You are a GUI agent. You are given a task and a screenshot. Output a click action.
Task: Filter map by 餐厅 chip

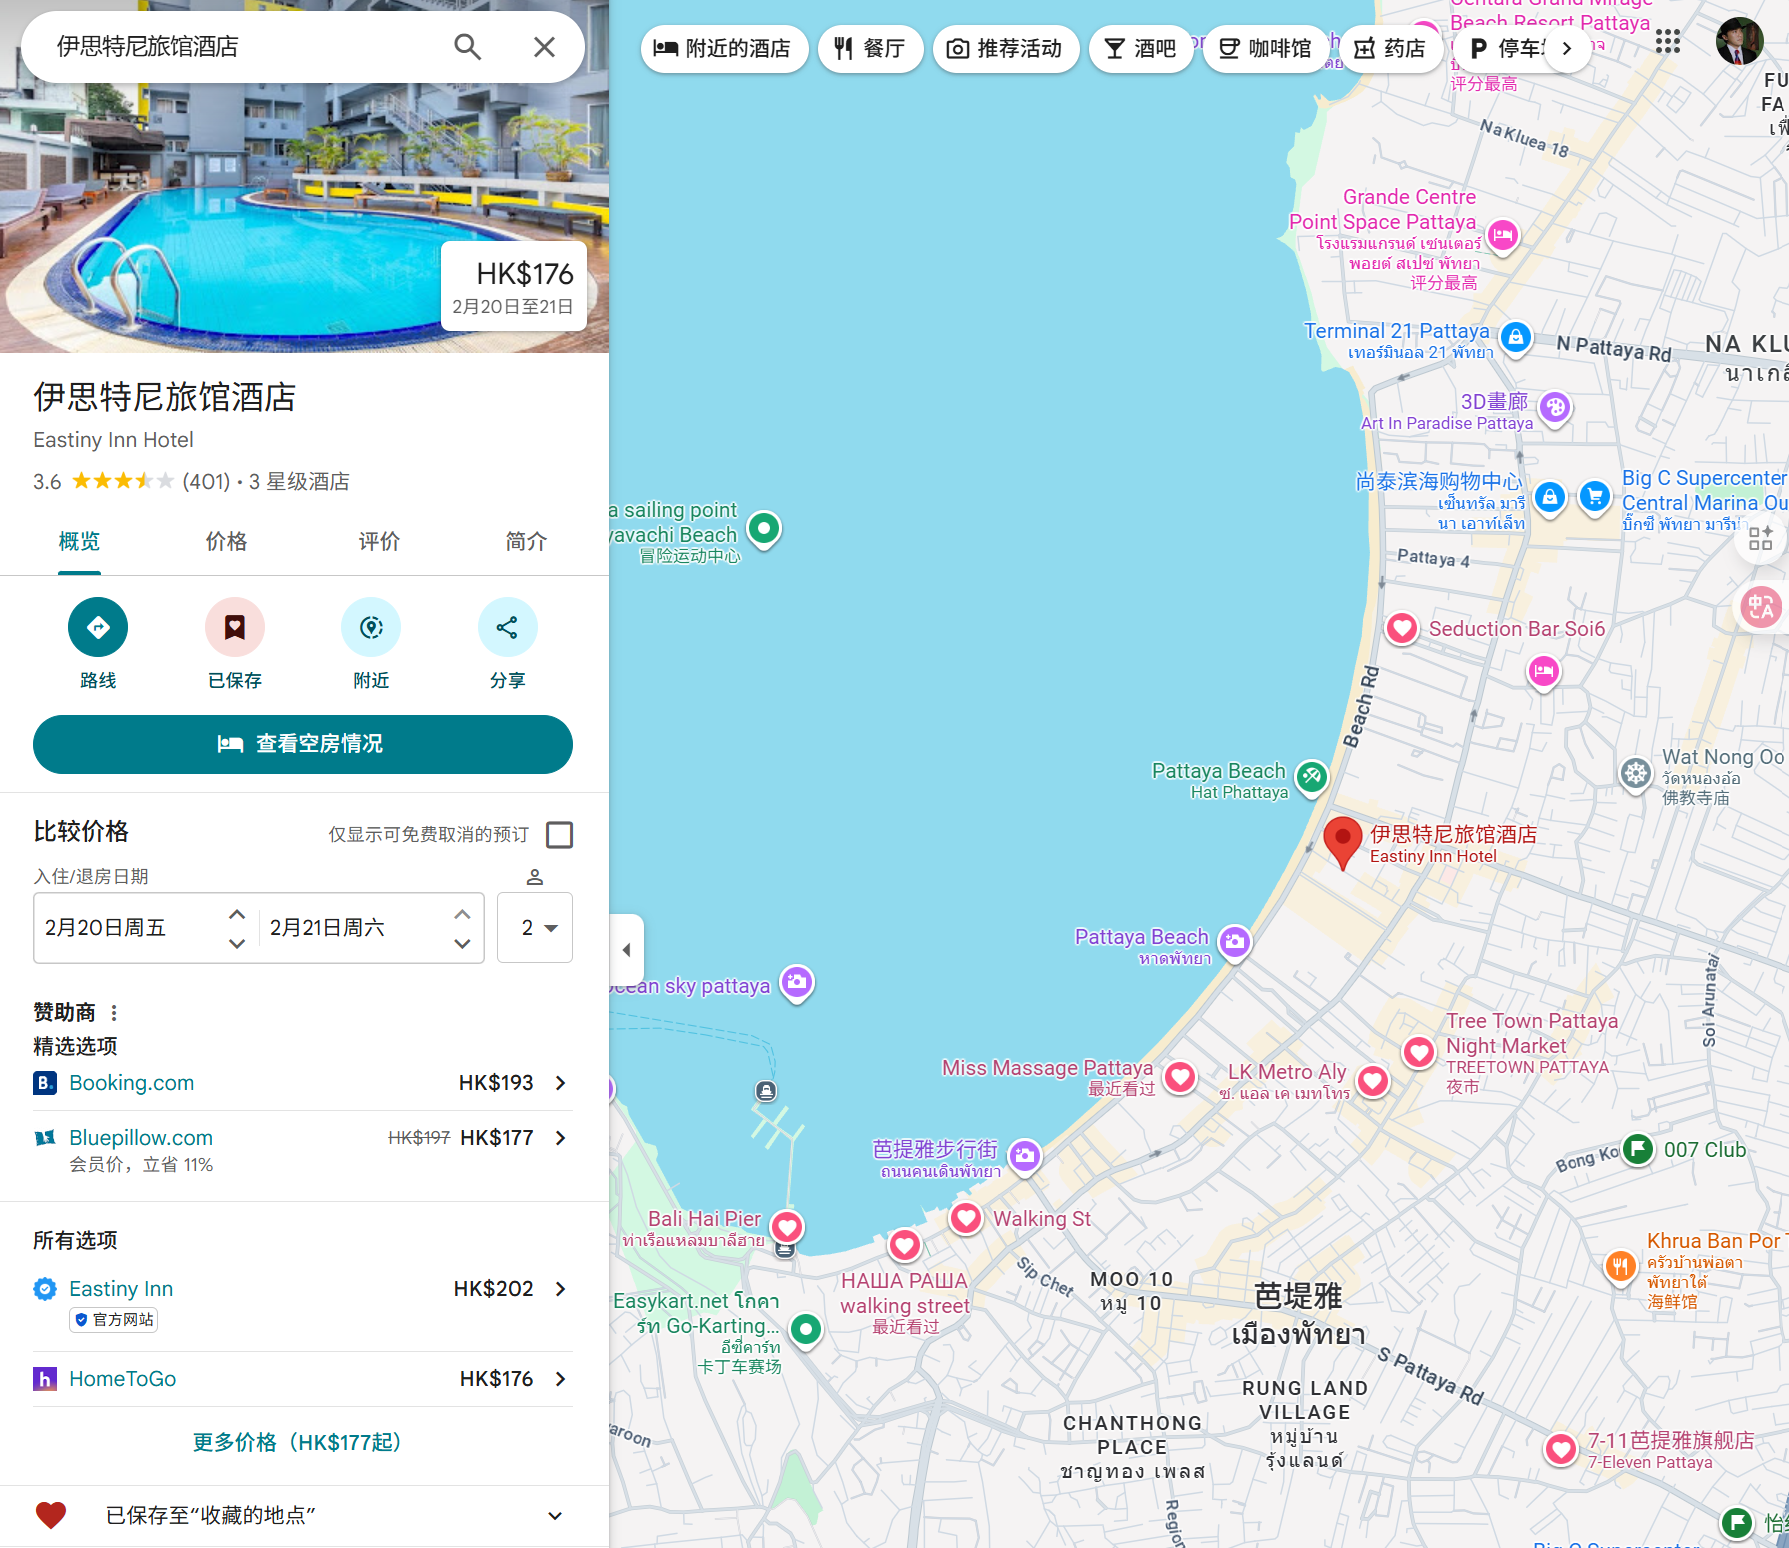click(x=870, y=48)
